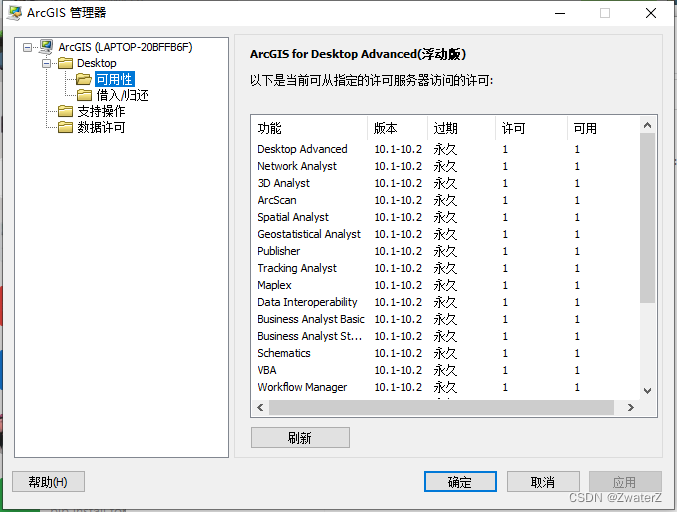Screen dimensions: 677x512
Task: Click the ArcGIS 管理器 title bar icon
Action: point(14,13)
